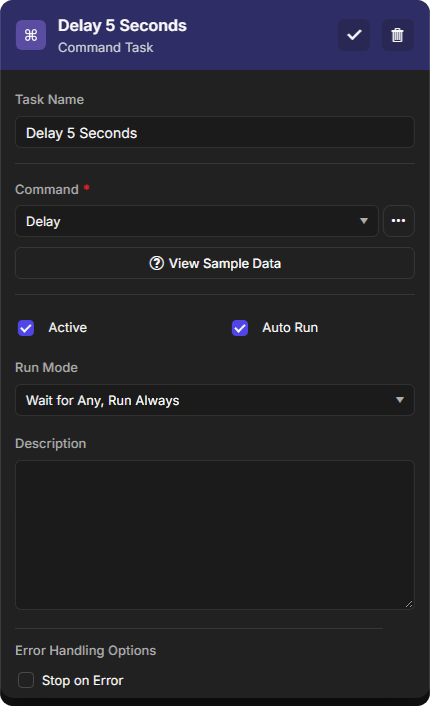This screenshot has height=706, width=430.
Task: Click the 'Delay 5 Seconds' header title
Action: click(122, 26)
